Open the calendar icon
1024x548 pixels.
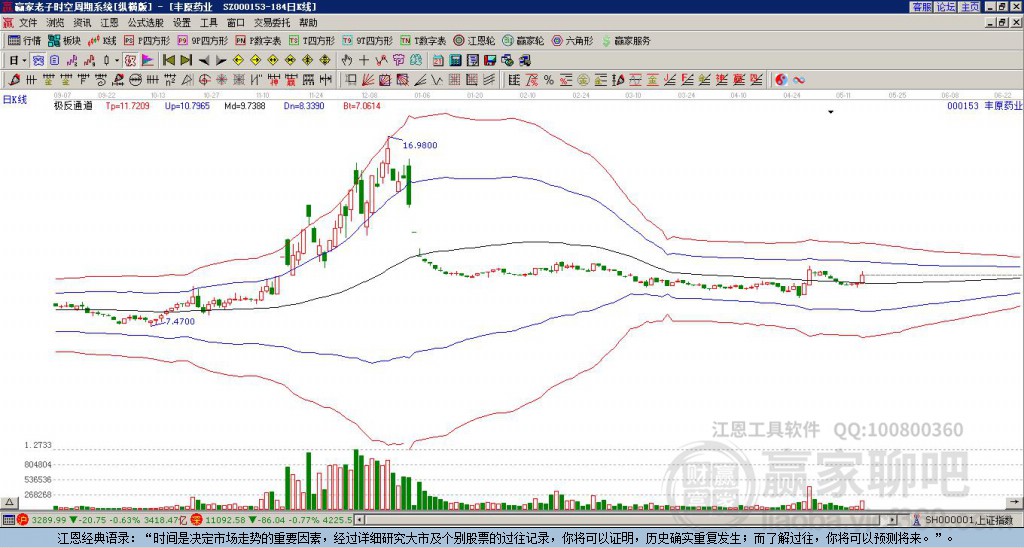click(x=438, y=61)
